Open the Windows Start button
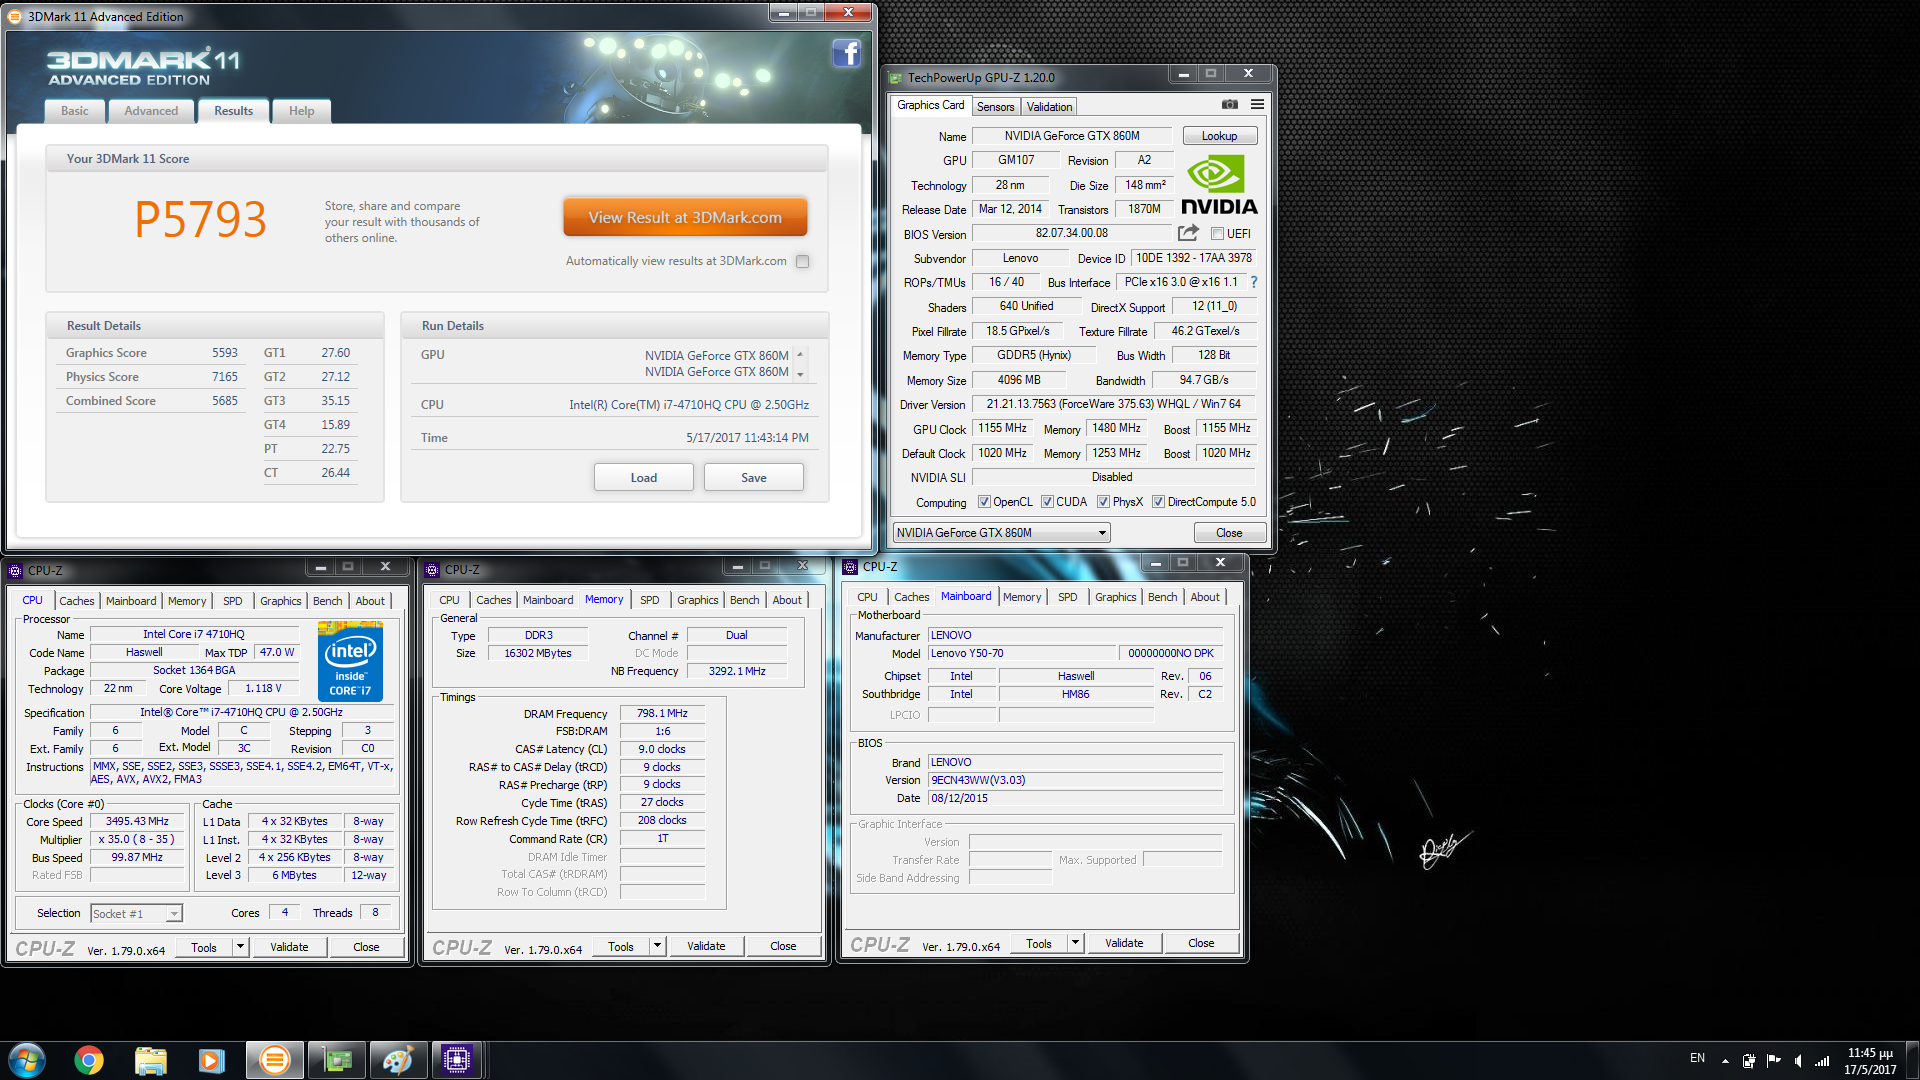This screenshot has height=1080, width=1920. pos(27,1060)
